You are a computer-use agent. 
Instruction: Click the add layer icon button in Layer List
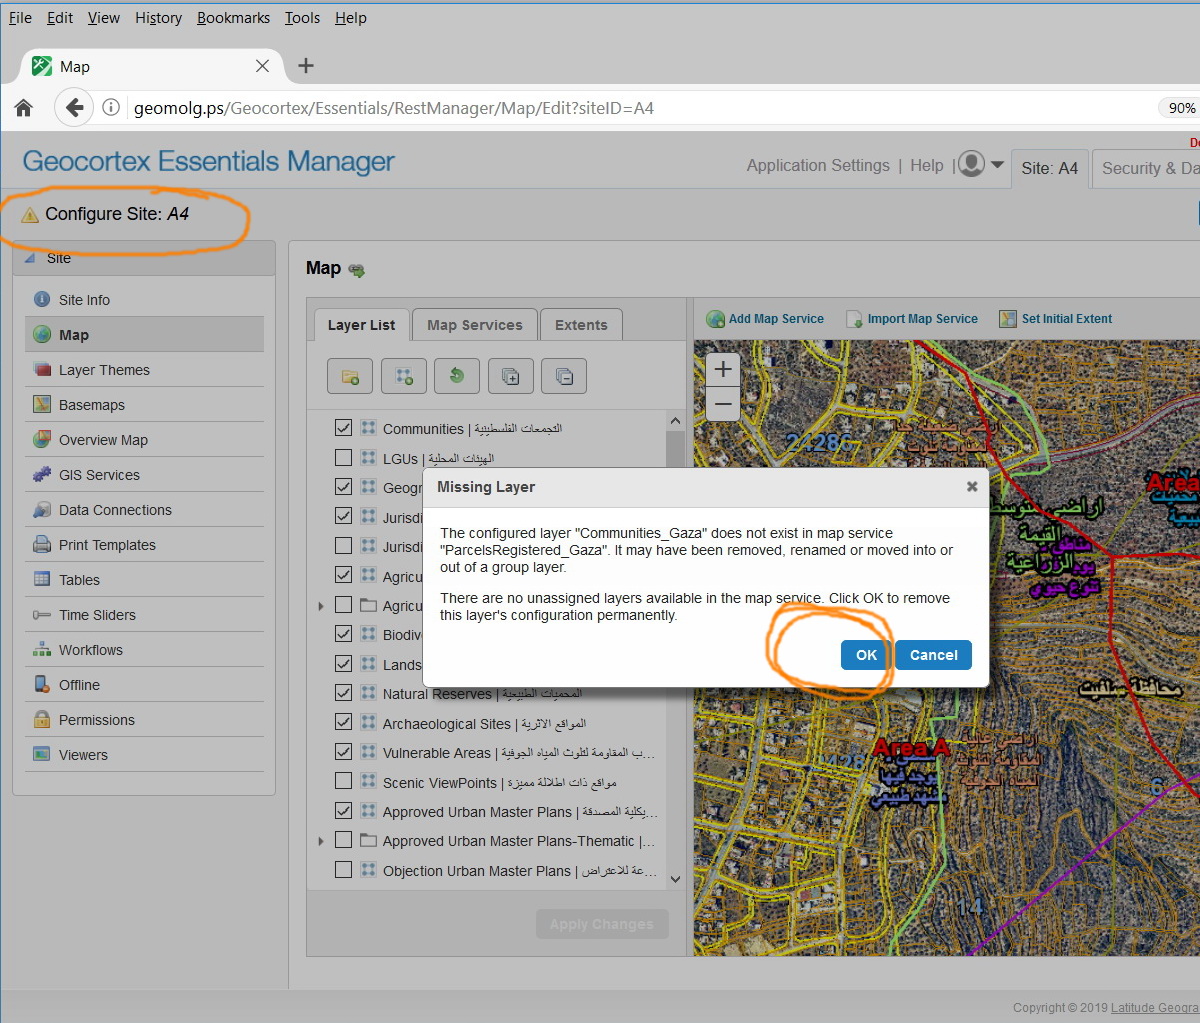(403, 376)
